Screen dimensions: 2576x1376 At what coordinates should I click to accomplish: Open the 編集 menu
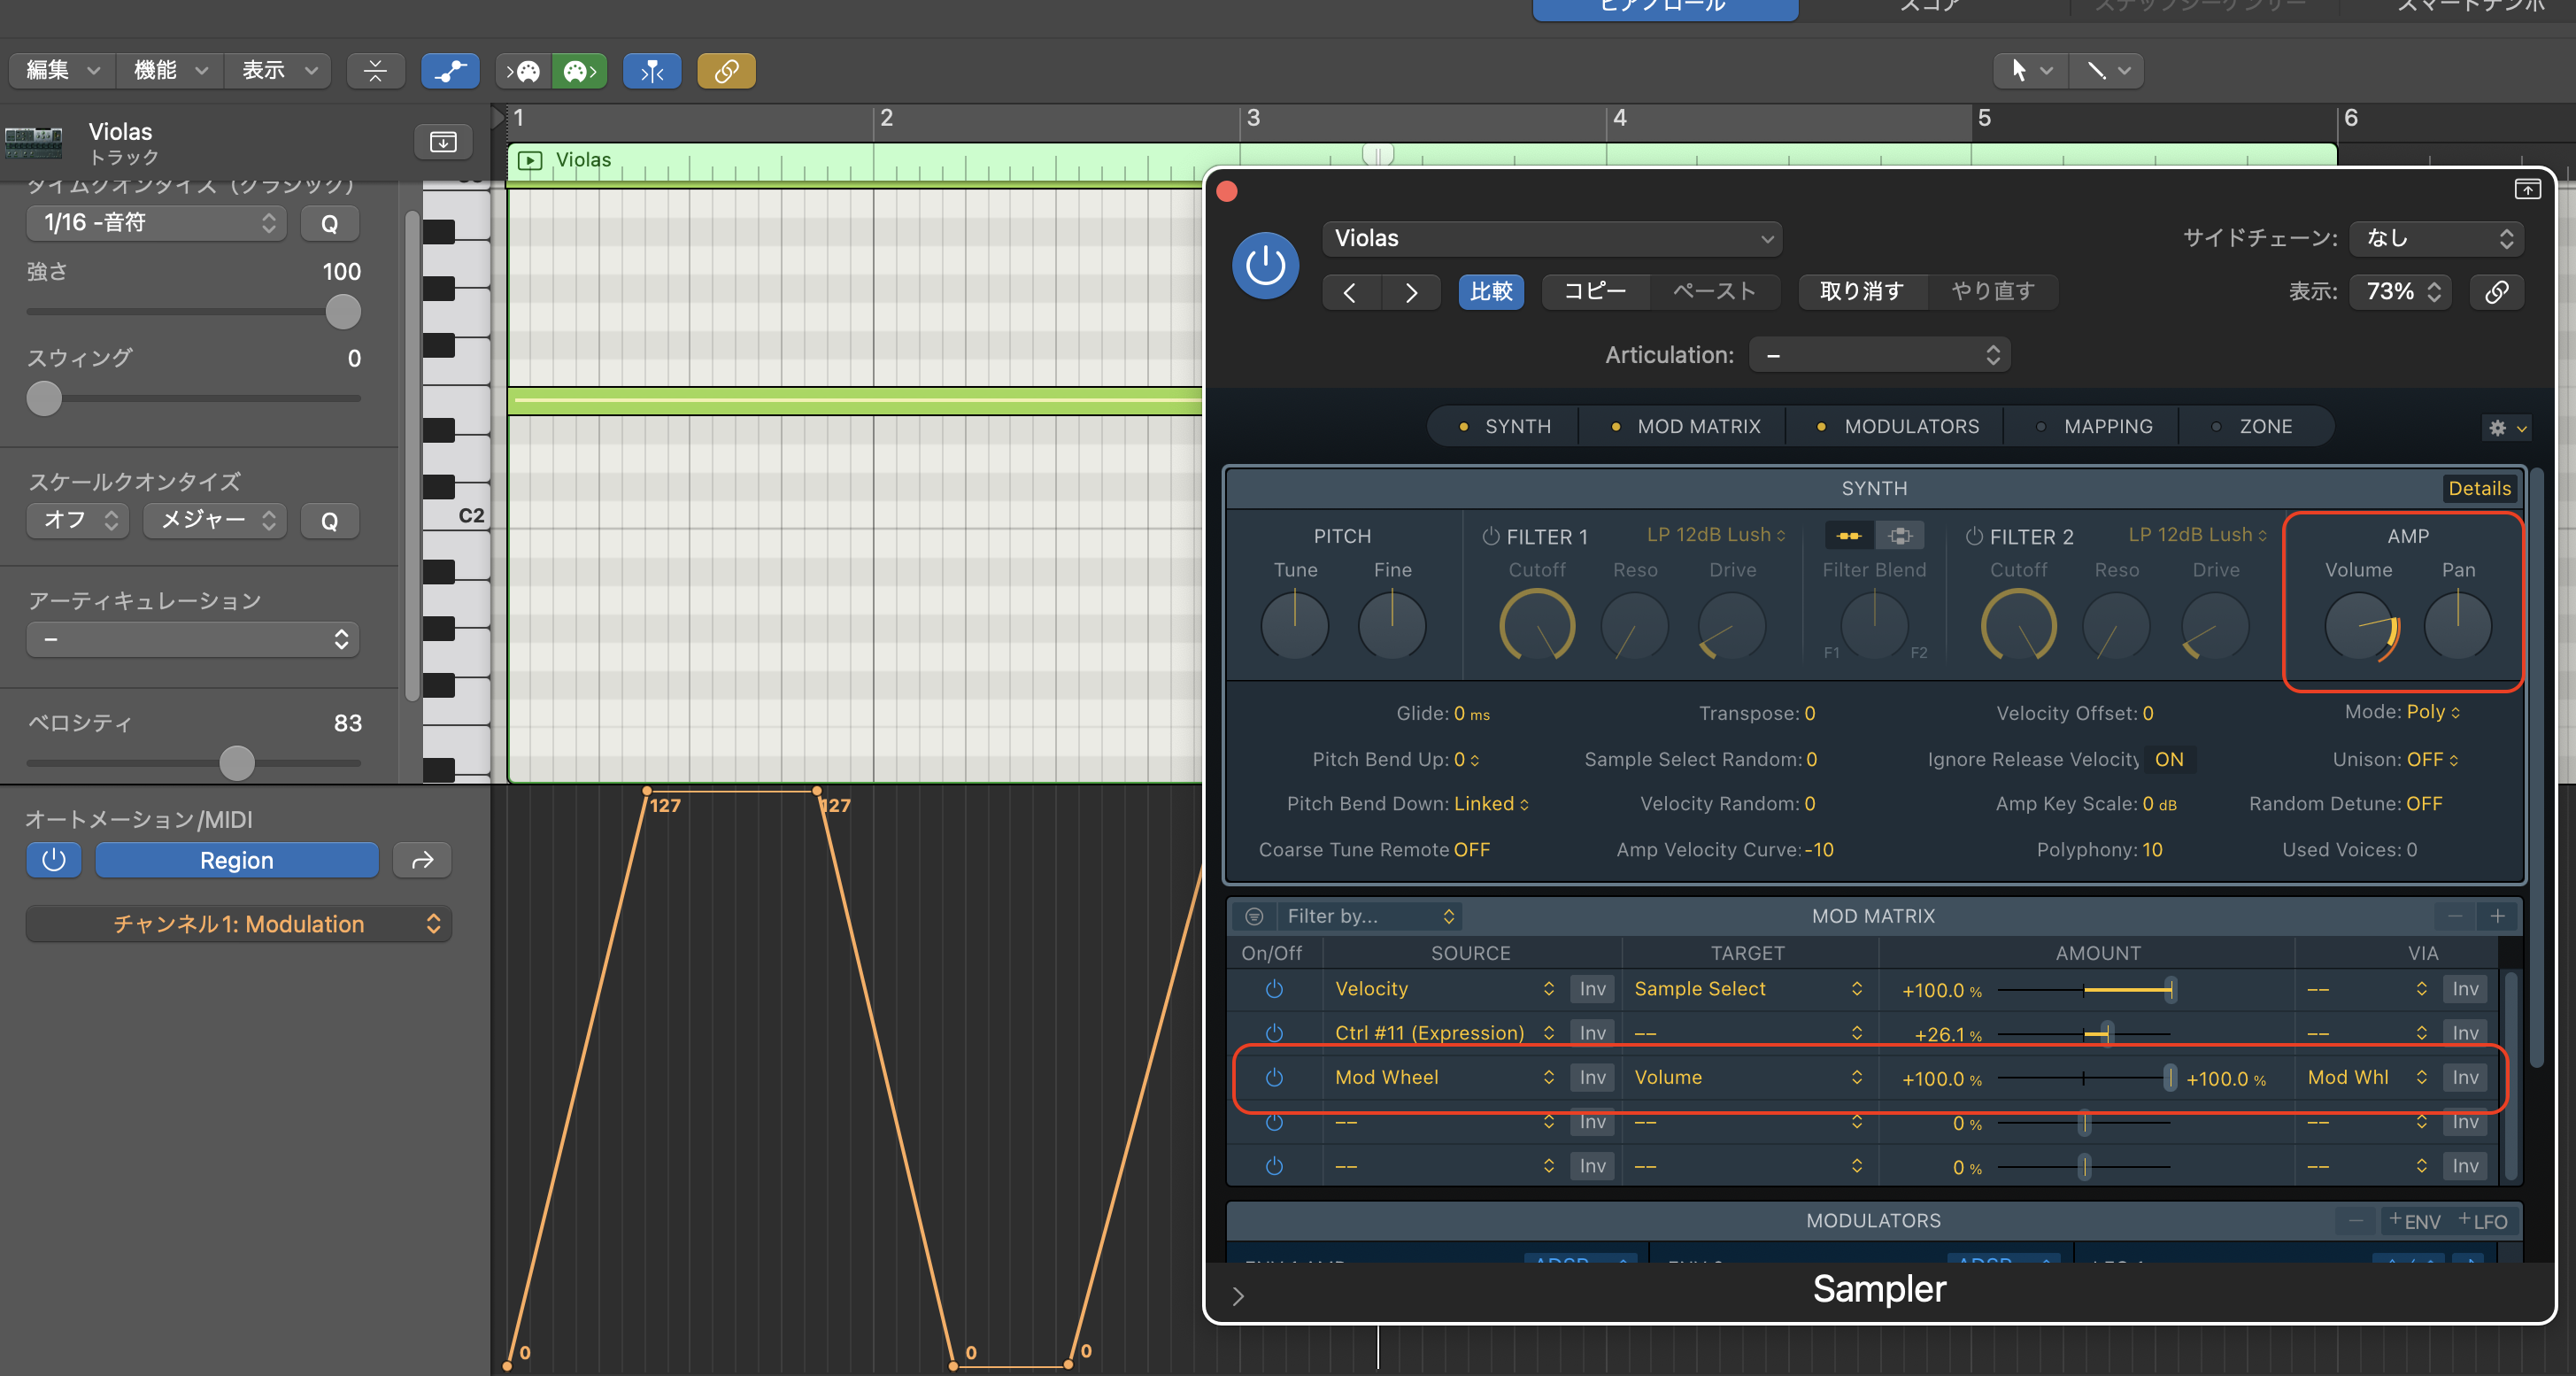tap(62, 71)
